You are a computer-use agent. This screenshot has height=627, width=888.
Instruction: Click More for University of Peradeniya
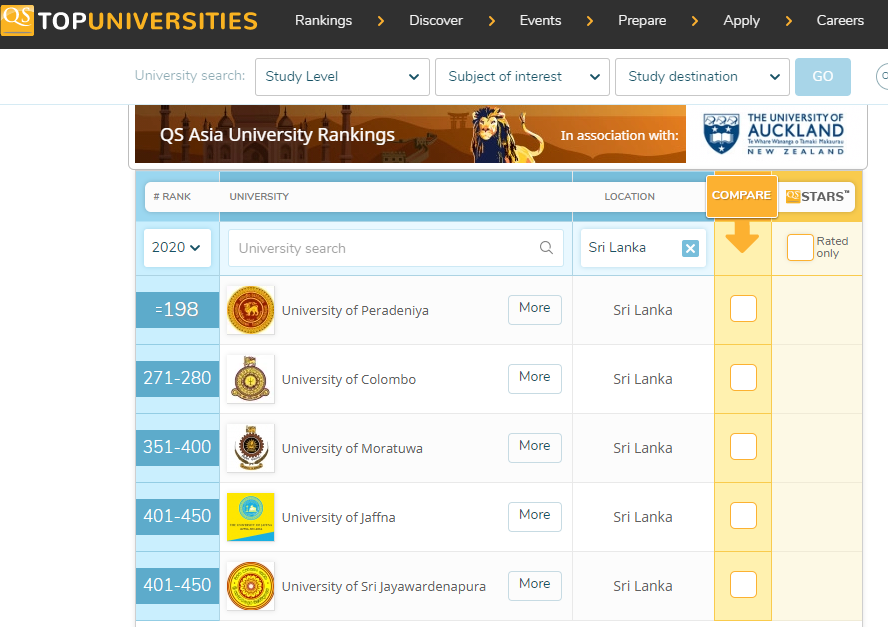[535, 309]
